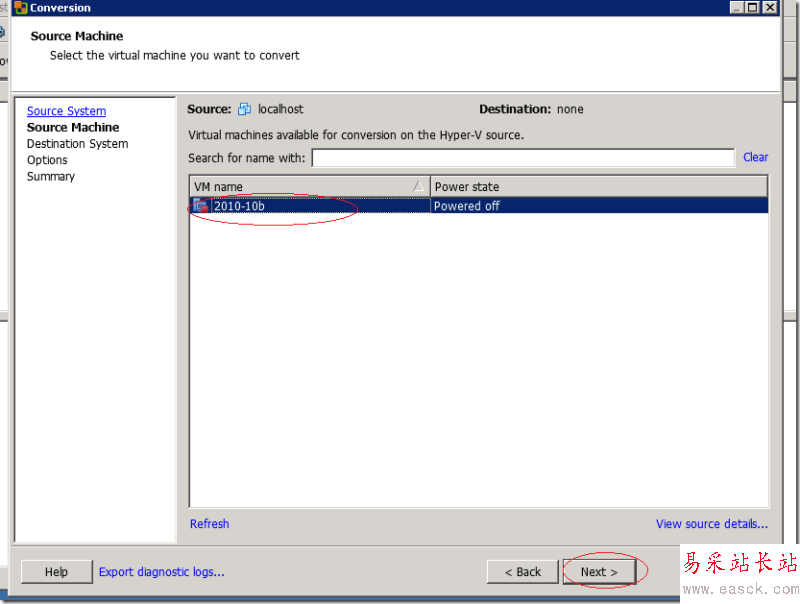800x604 pixels.
Task: Close the Conversion window
Action: pos(770,7)
